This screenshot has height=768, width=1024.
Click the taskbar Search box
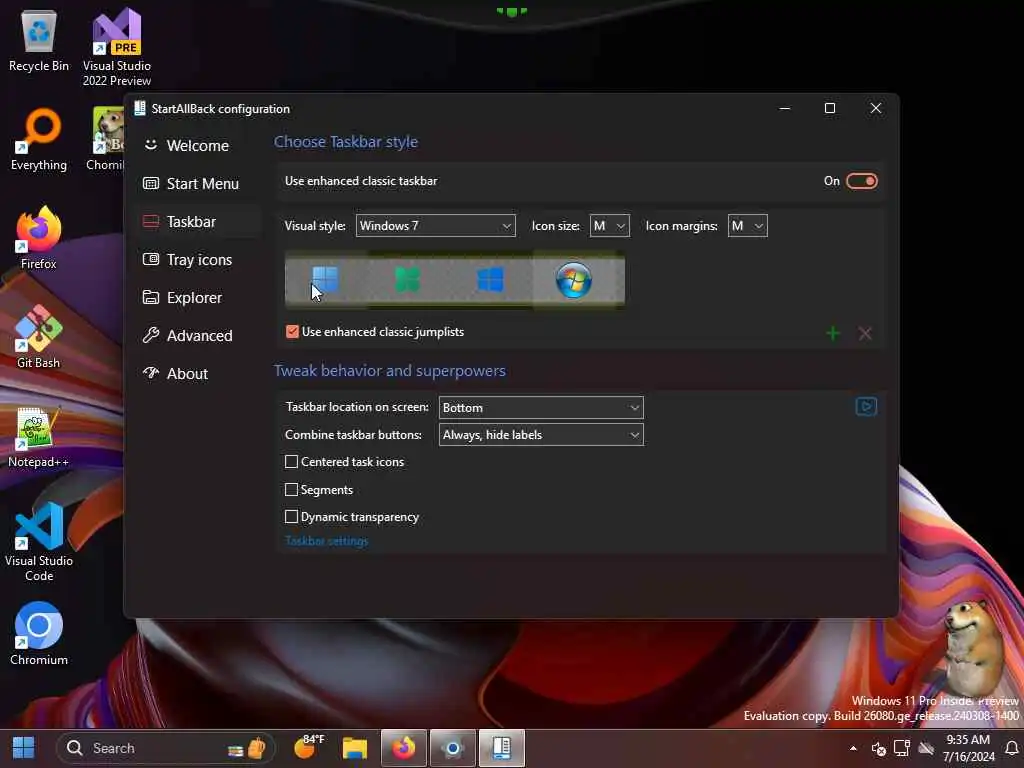coord(165,748)
